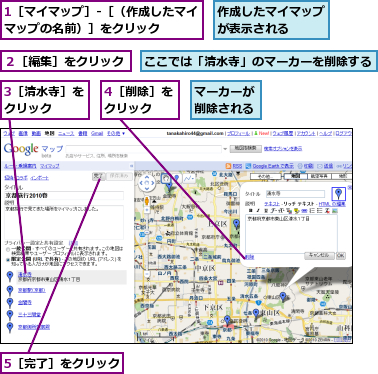Image resolution: width=378 pixels, height=374 pixels.
Task: Click the 完了 button
Action: point(99,176)
